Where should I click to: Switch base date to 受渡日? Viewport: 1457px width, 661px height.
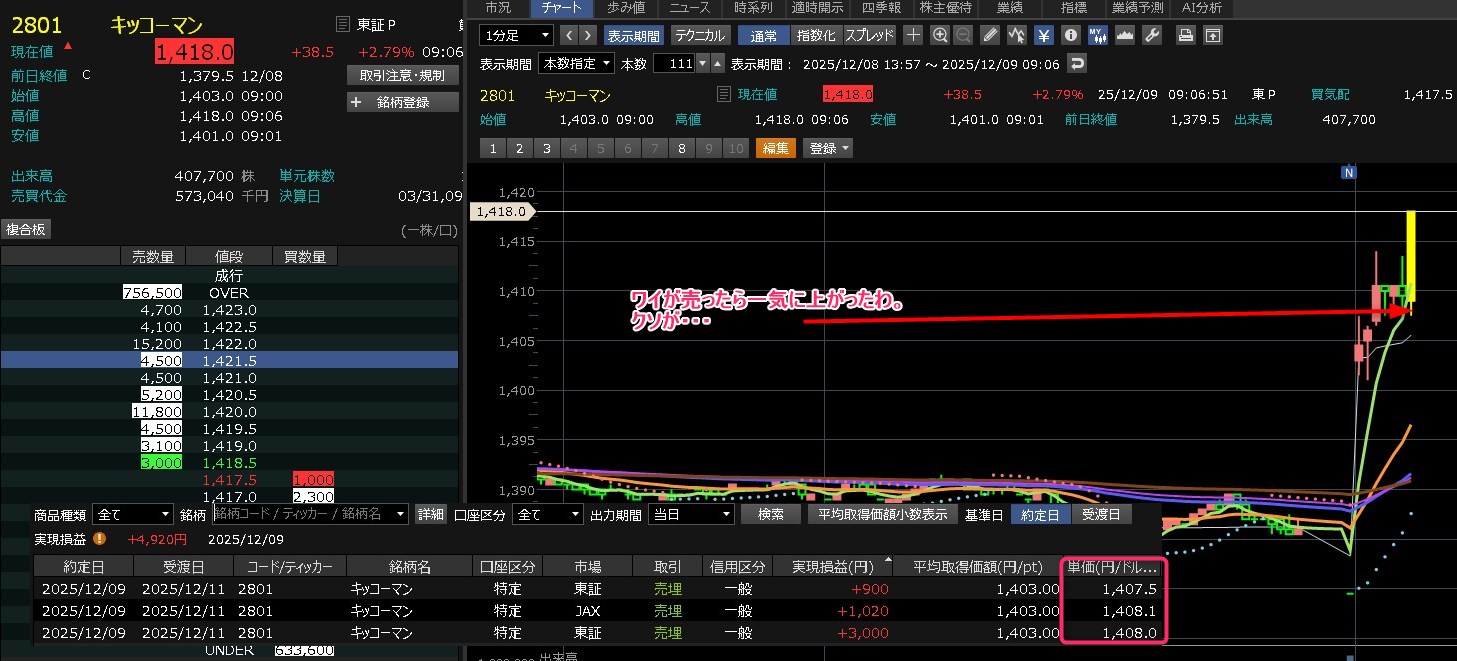pyautogui.click(x=1101, y=514)
